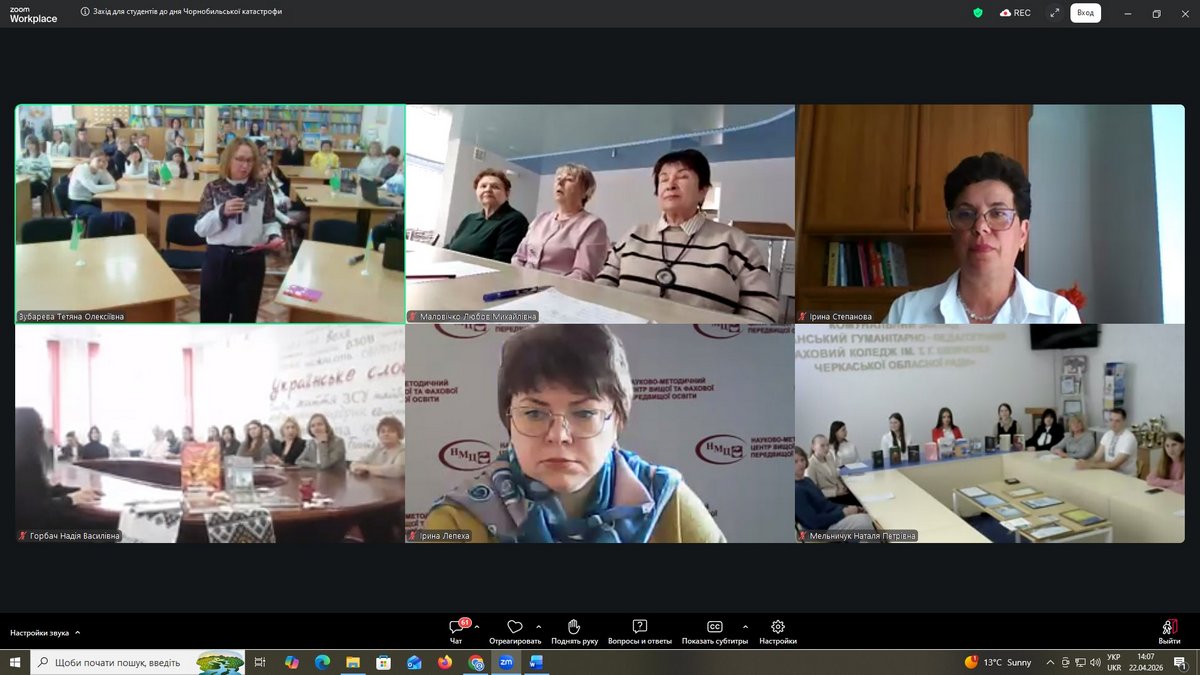Screen dimensions: 1200x675
Task: Raise hand with Поднять руку
Action: [x=574, y=631]
